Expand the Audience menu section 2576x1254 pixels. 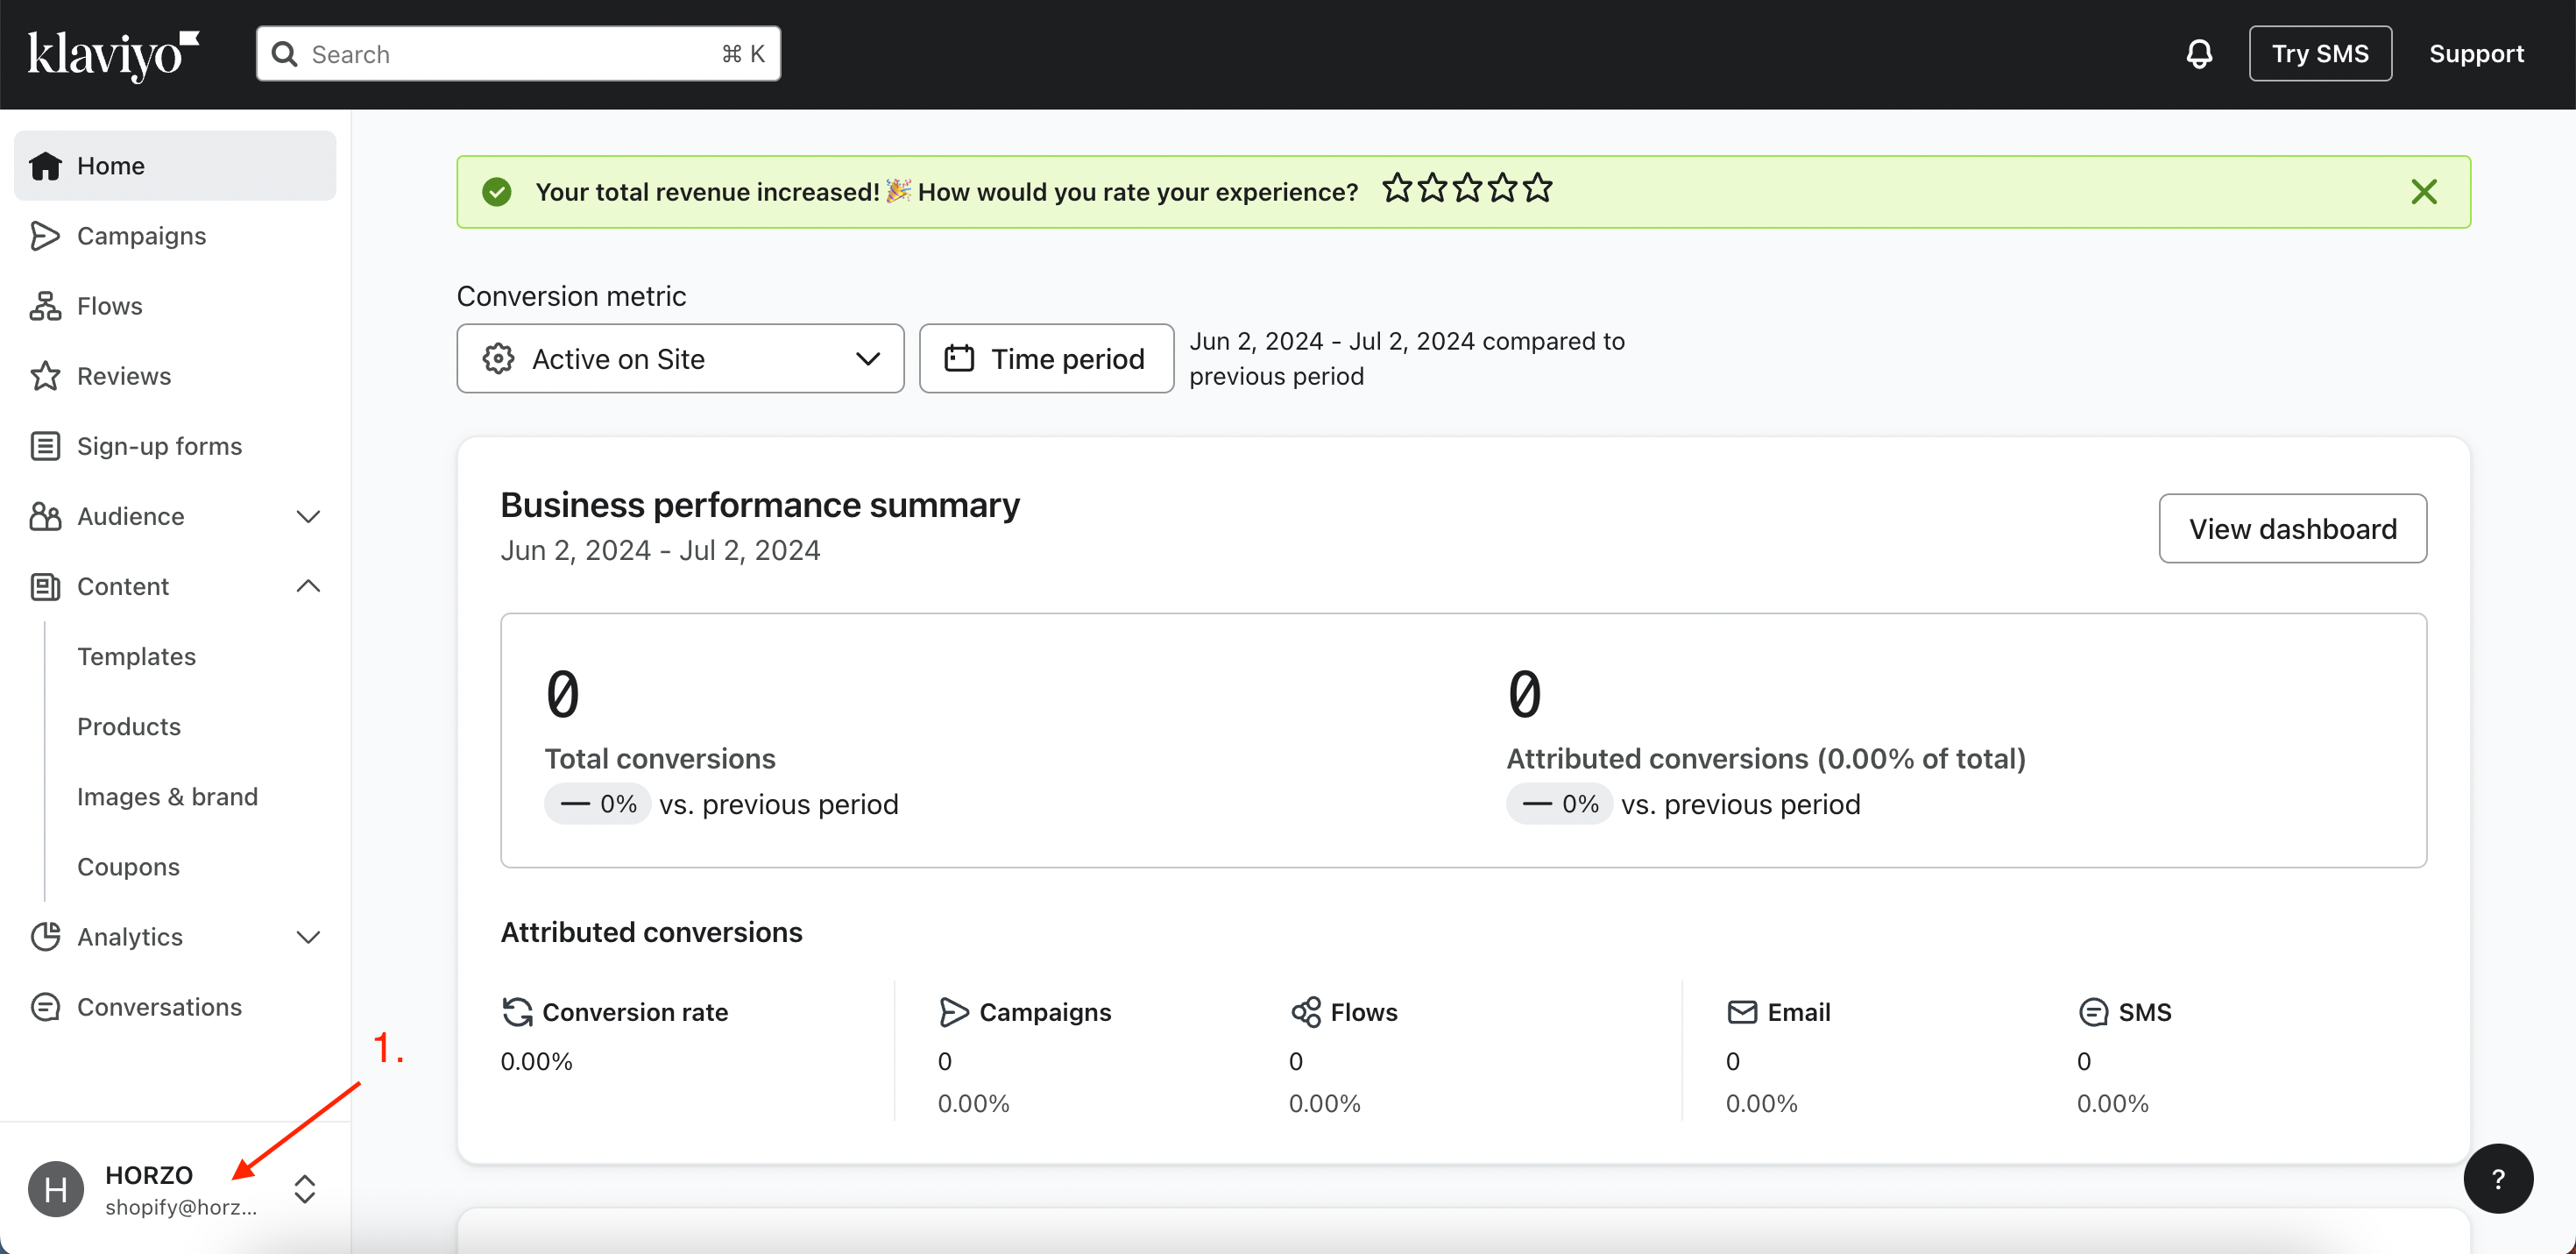308,516
